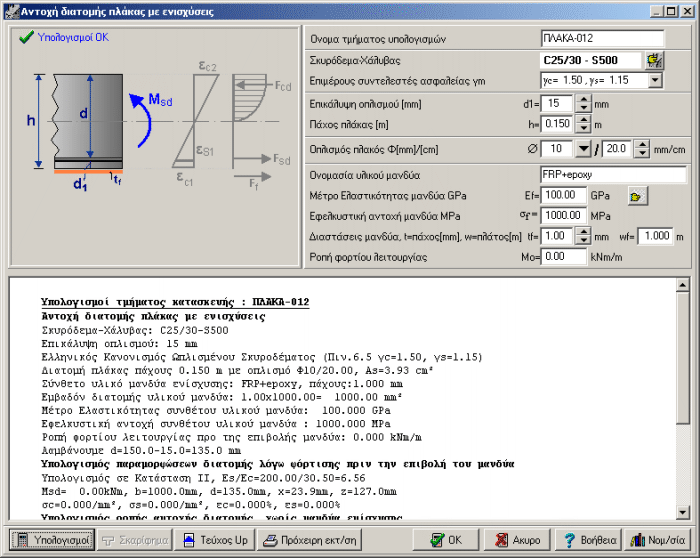Click report line Λαμβάνουμε d=150.0-15.0=135.0 mm
Image resolution: width=700 pixels, height=558 pixels.
tap(141, 450)
